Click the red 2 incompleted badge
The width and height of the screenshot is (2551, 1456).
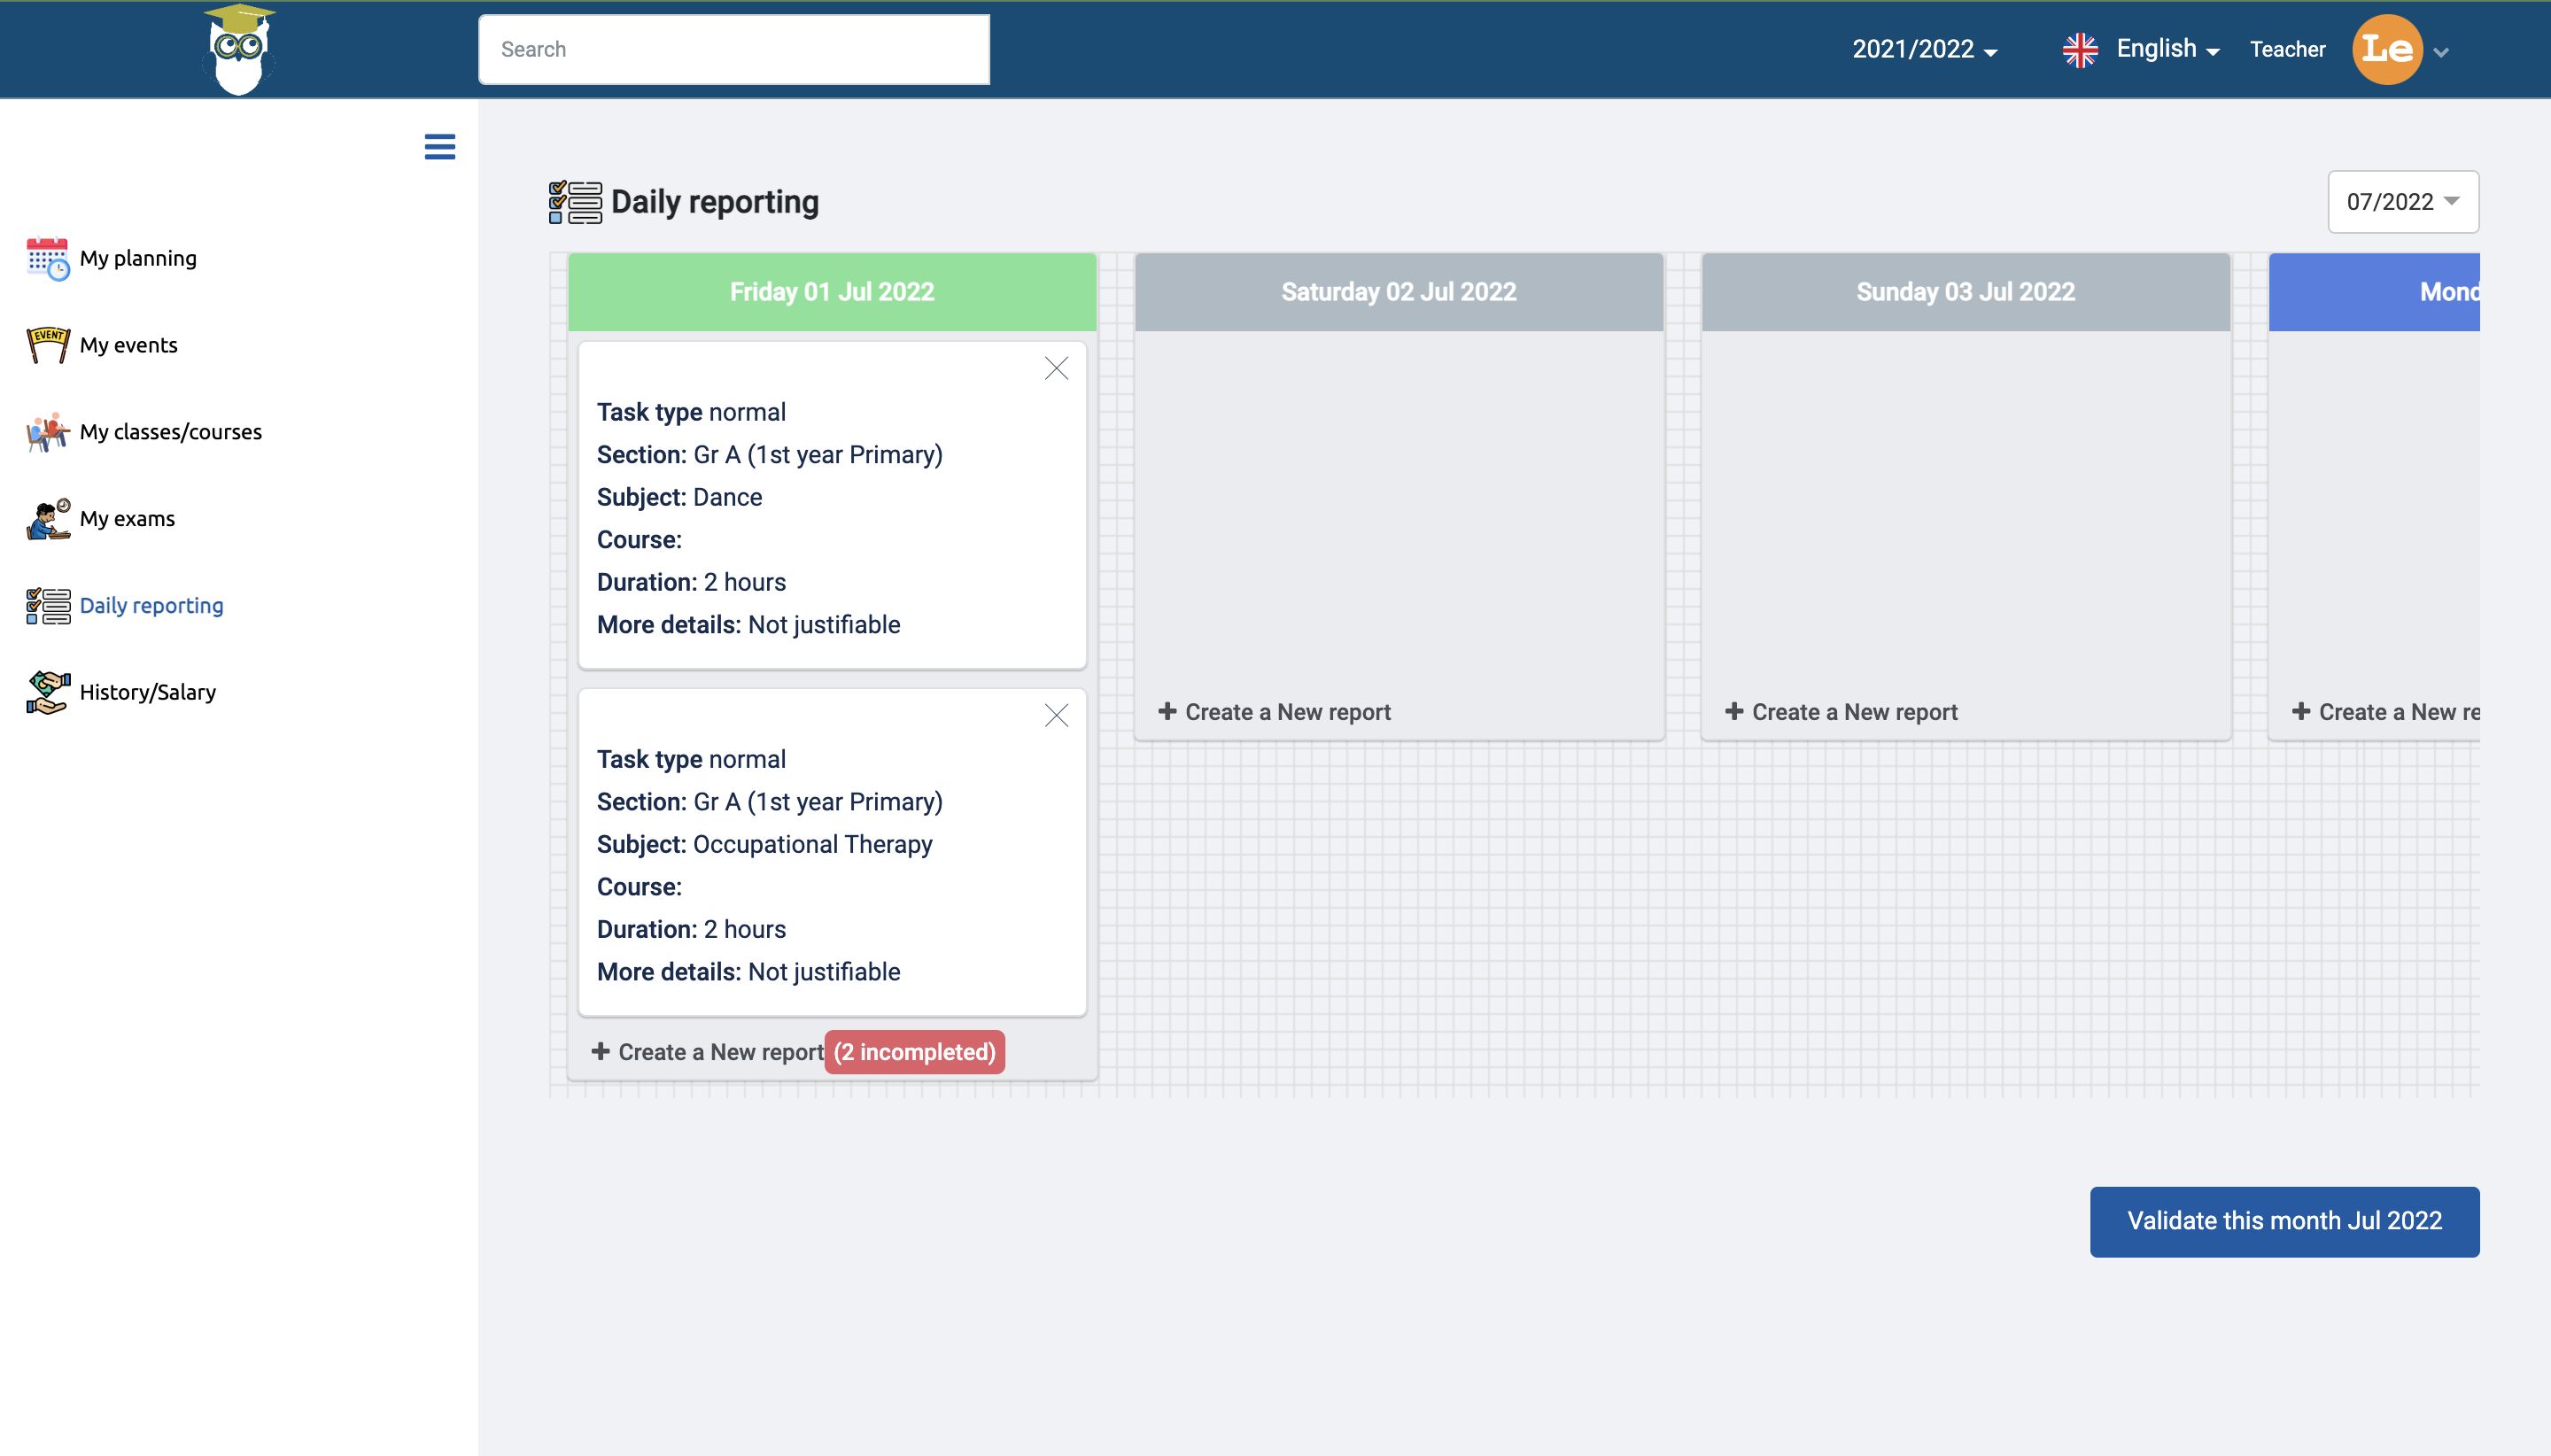[914, 1052]
